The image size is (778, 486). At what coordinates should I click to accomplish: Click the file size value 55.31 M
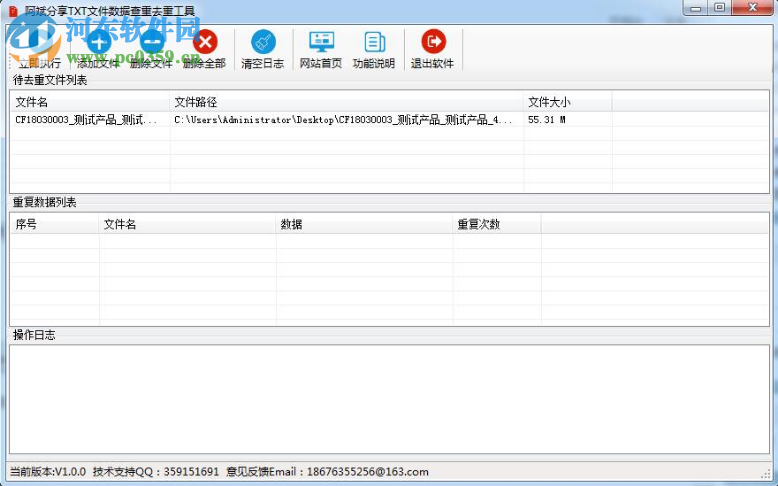point(547,120)
